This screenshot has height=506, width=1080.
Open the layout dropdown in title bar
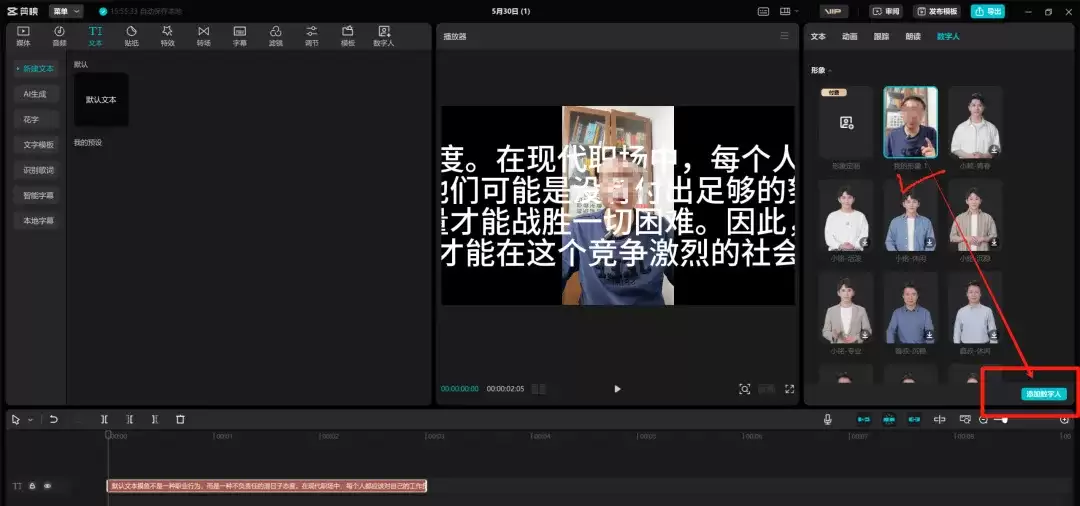(789, 12)
